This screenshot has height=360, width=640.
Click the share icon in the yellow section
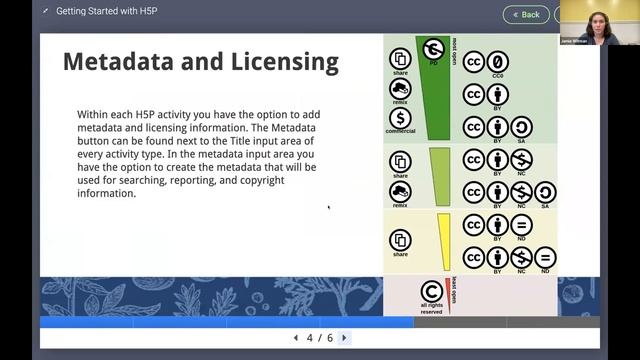pos(400,240)
